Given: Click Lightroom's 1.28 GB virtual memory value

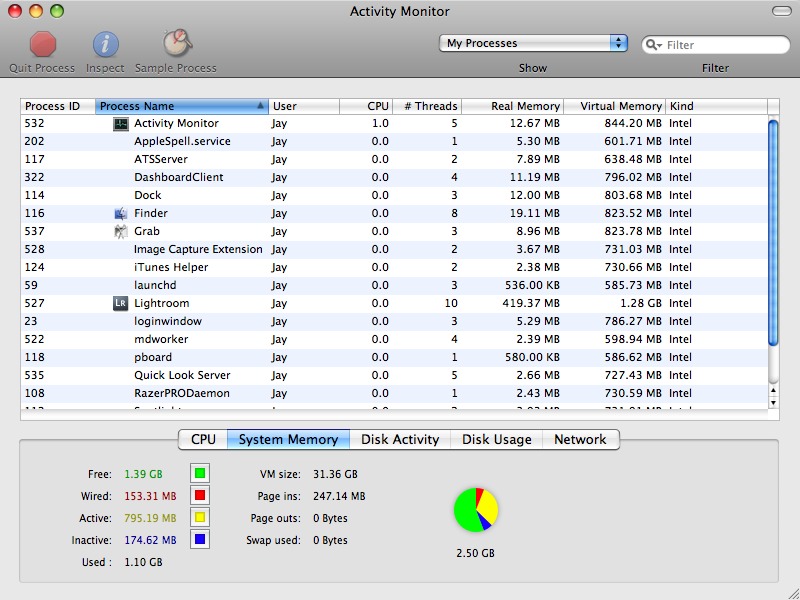Looking at the screenshot, I should pyautogui.click(x=641, y=304).
